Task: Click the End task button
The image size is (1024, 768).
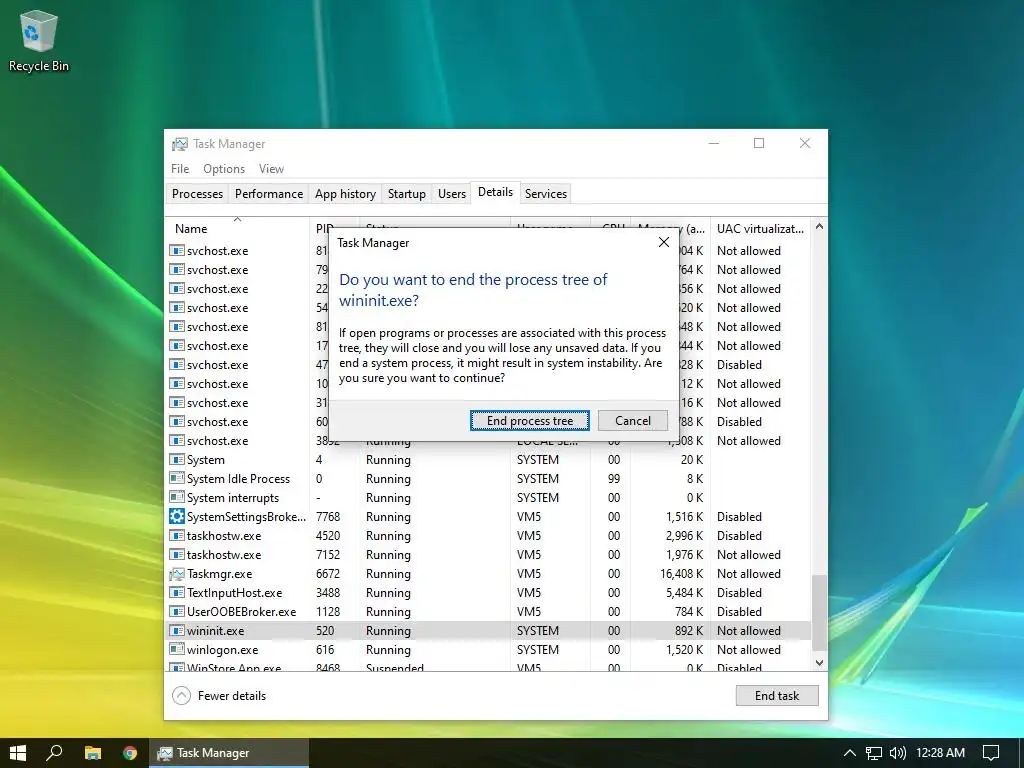Action: click(x=776, y=696)
